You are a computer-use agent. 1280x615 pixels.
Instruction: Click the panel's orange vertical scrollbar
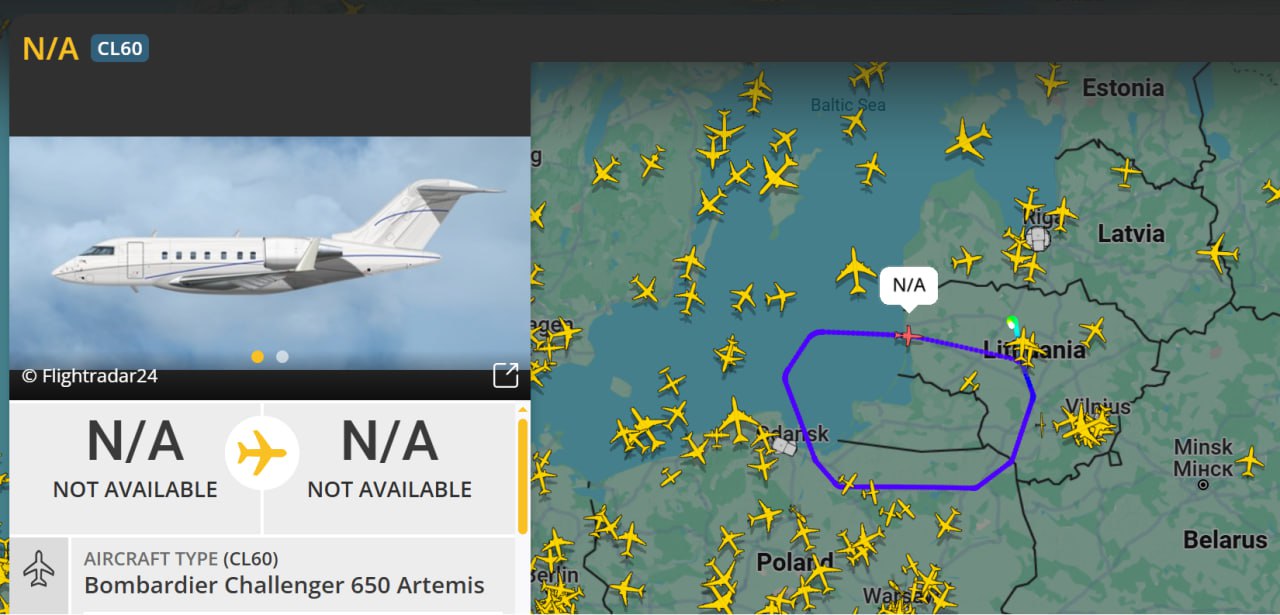522,475
